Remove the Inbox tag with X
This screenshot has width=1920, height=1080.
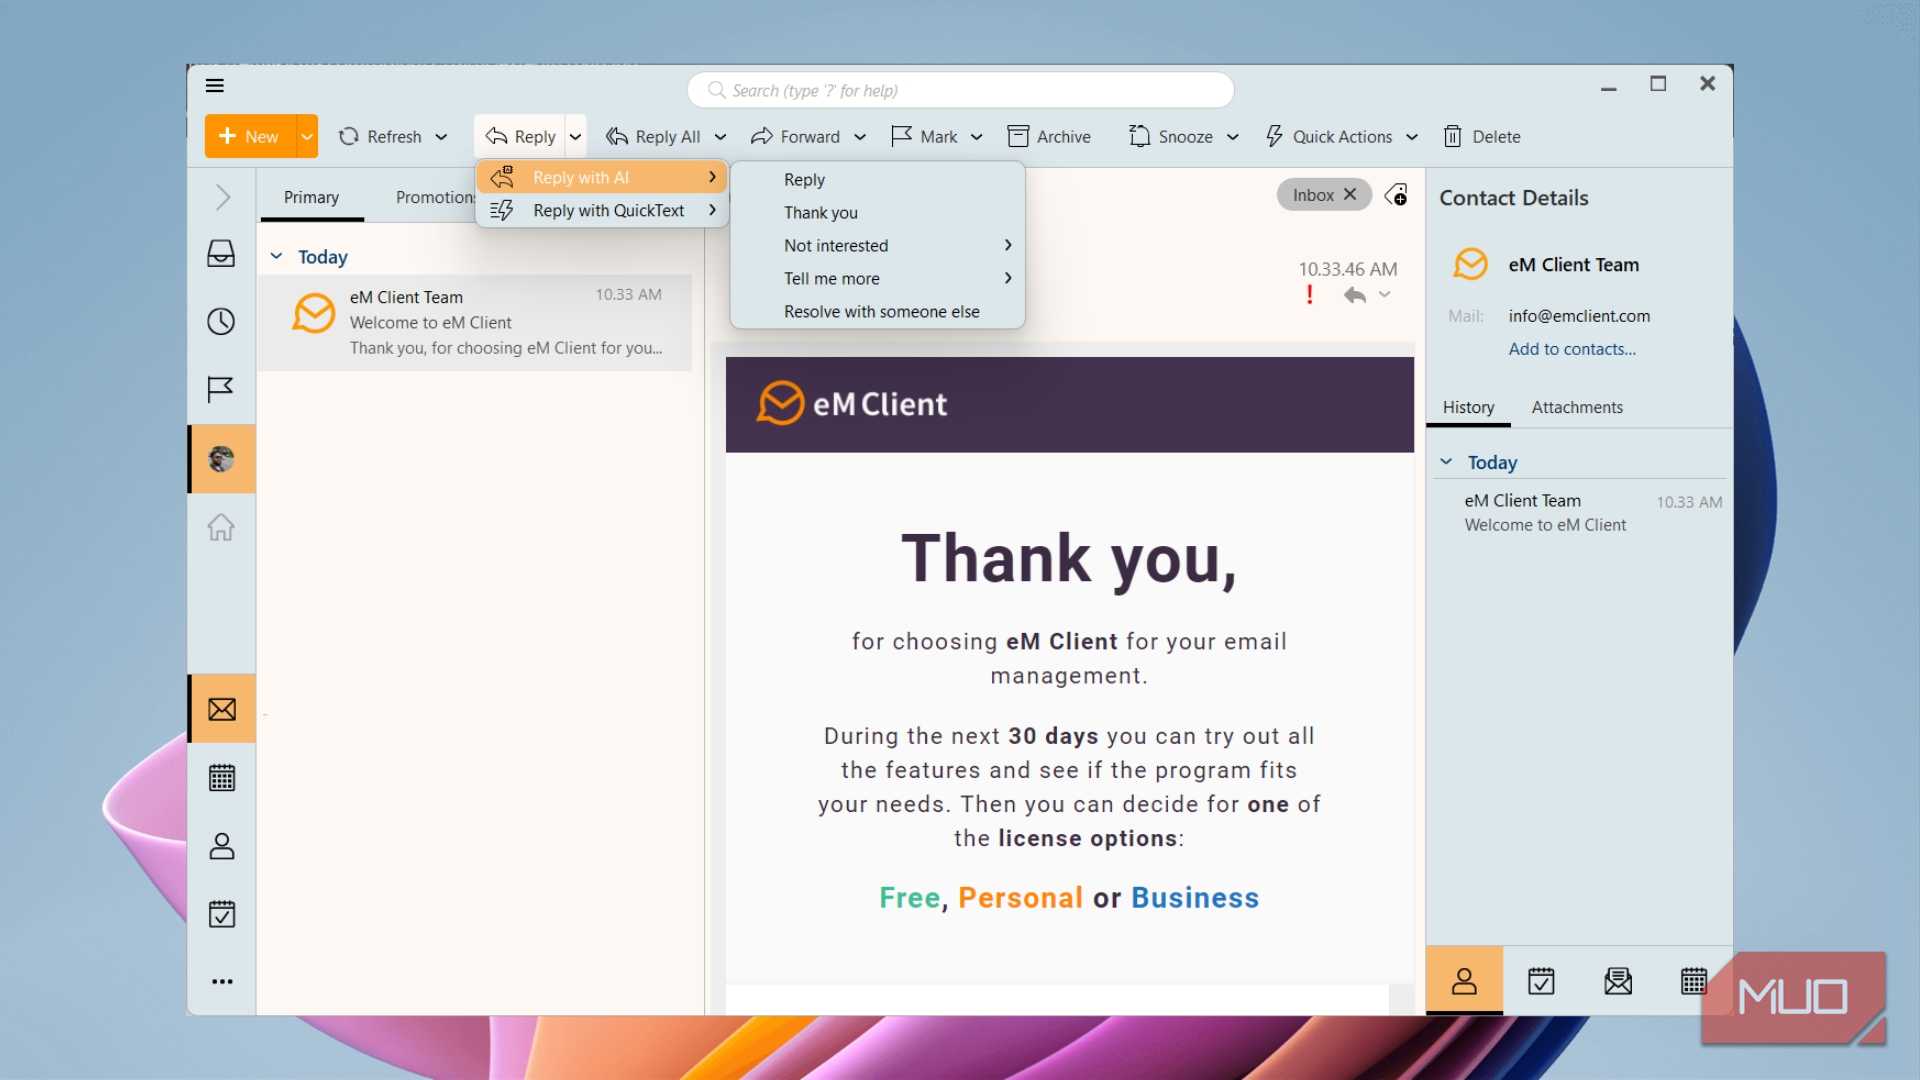(x=1350, y=195)
